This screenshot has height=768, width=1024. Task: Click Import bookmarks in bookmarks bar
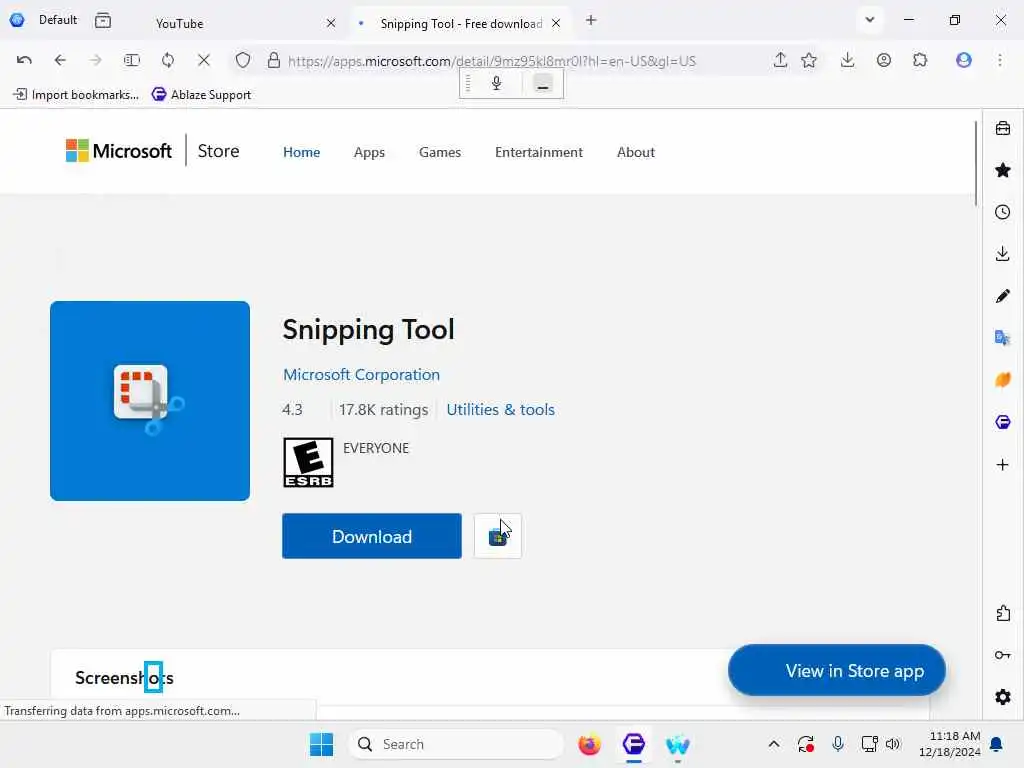(76, 95)
